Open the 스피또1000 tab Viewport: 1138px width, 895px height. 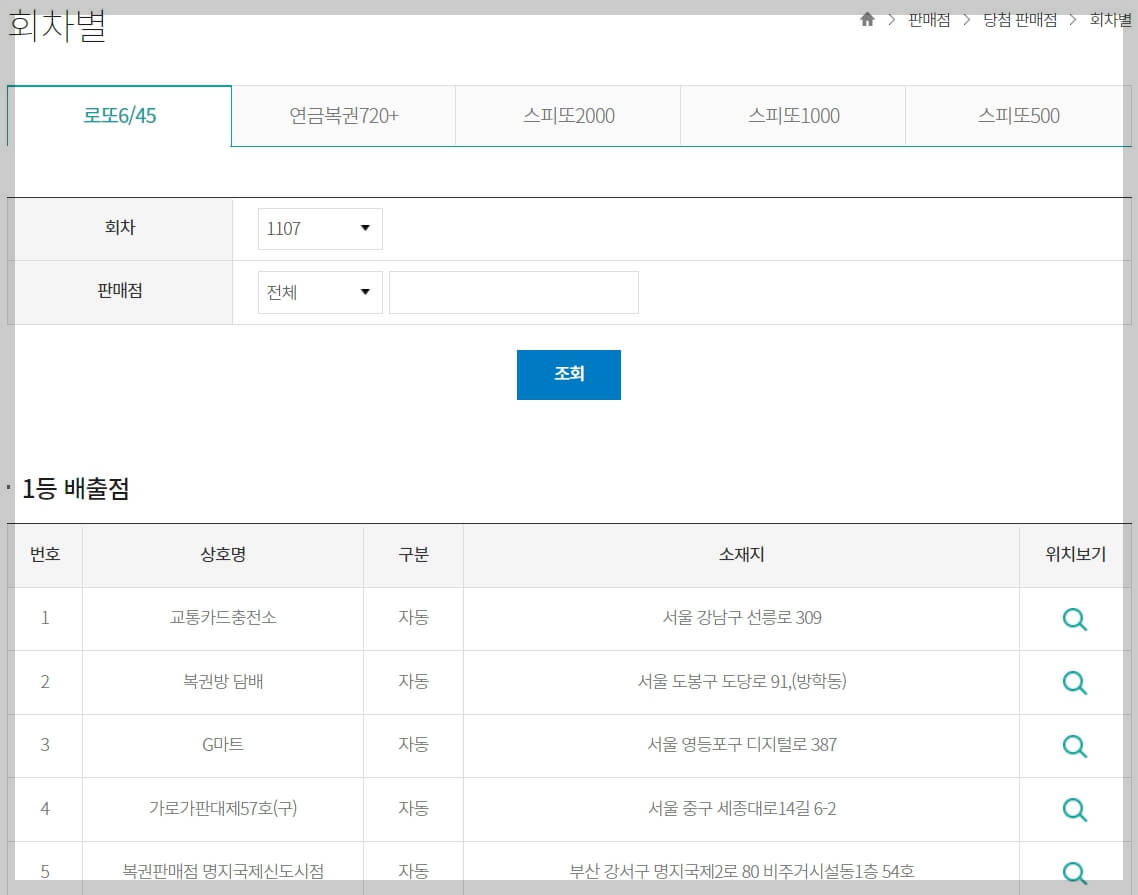tap(792, 116)
